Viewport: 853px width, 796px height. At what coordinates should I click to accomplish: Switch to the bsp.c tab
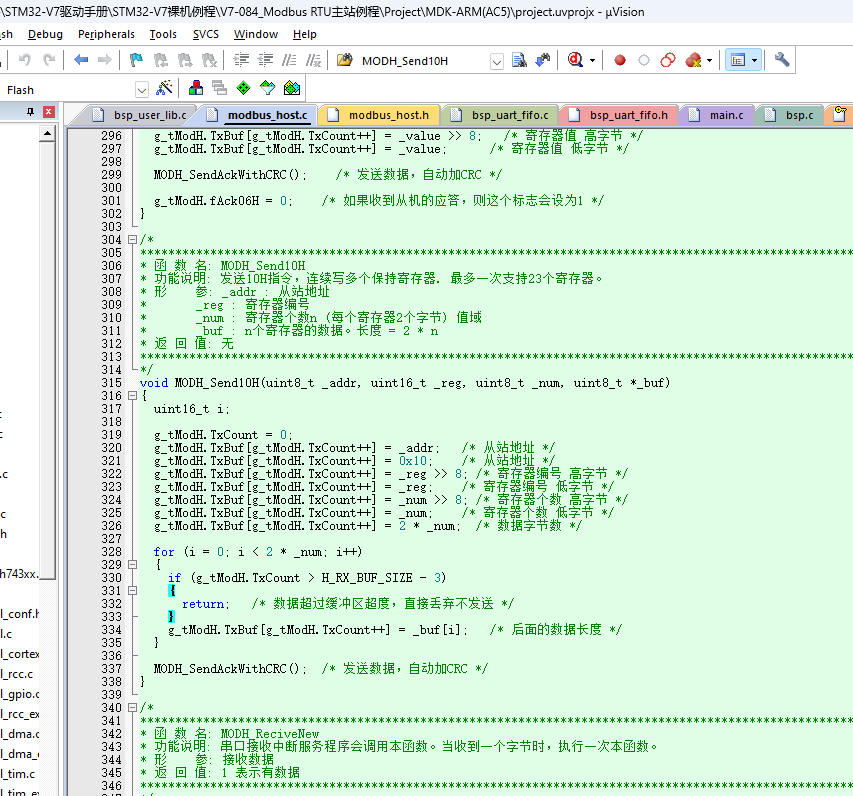[x=790, y=115]
